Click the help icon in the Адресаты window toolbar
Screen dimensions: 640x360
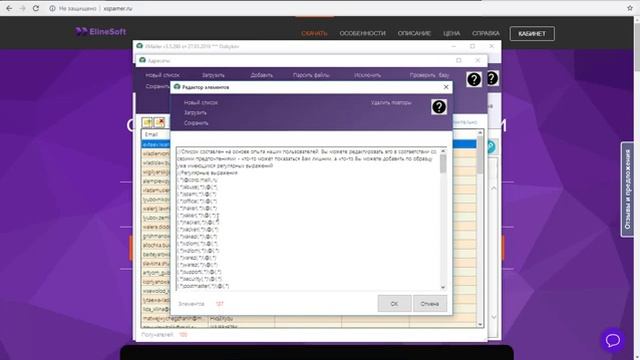tap(473, 79)
